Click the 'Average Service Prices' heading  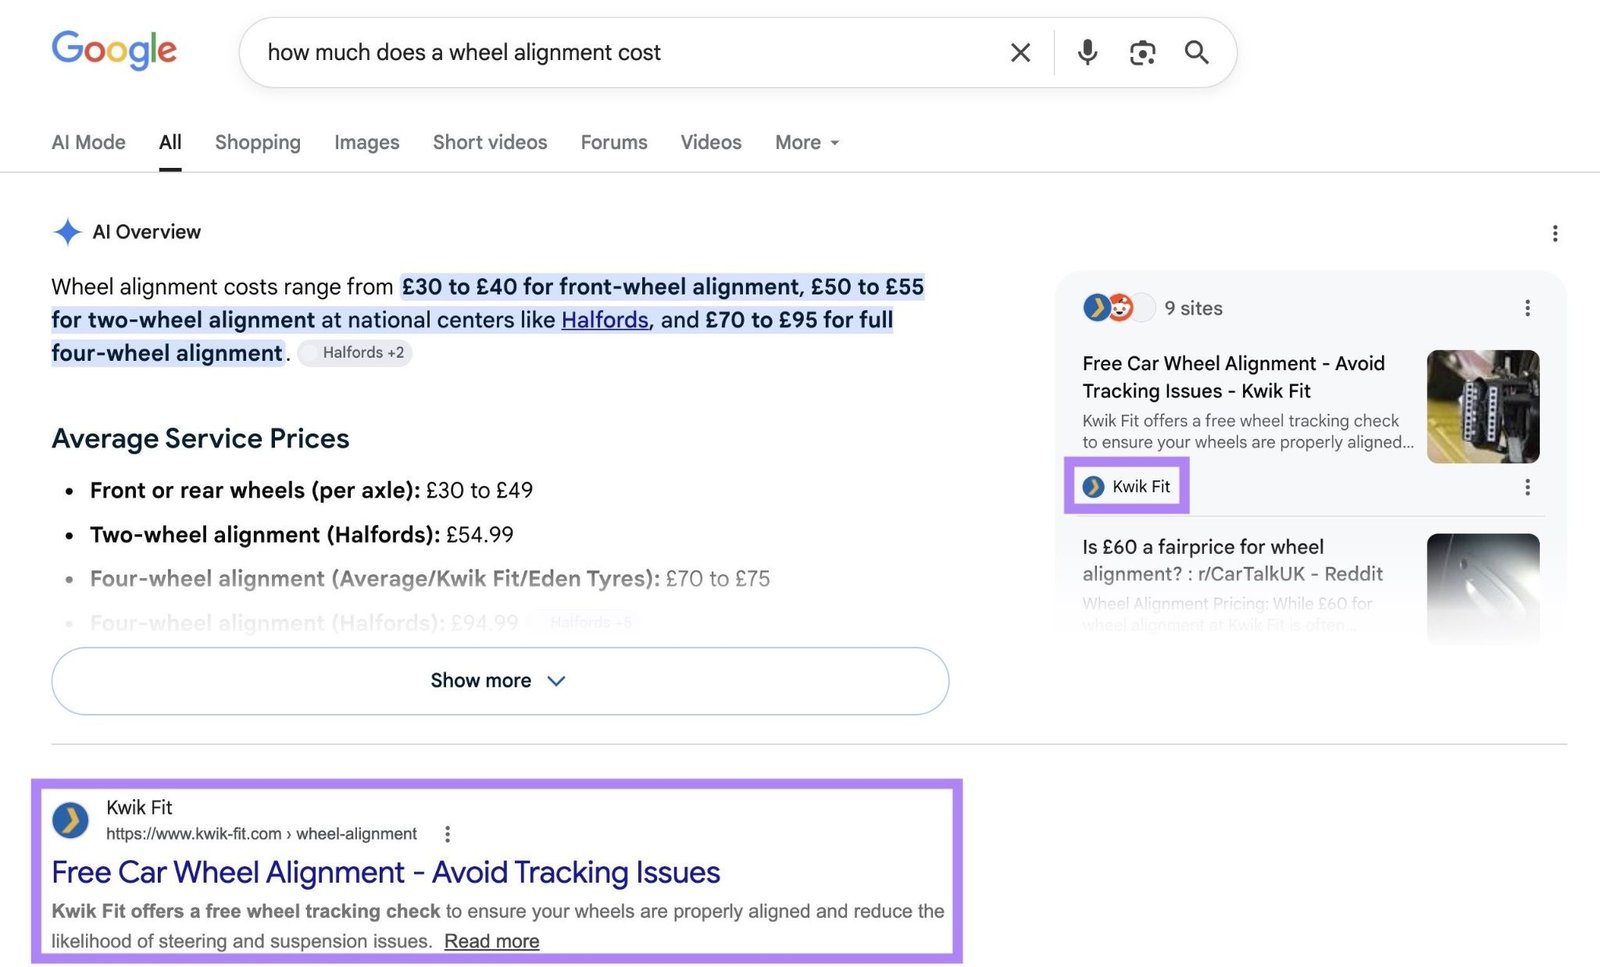click(x=200, y=438)
